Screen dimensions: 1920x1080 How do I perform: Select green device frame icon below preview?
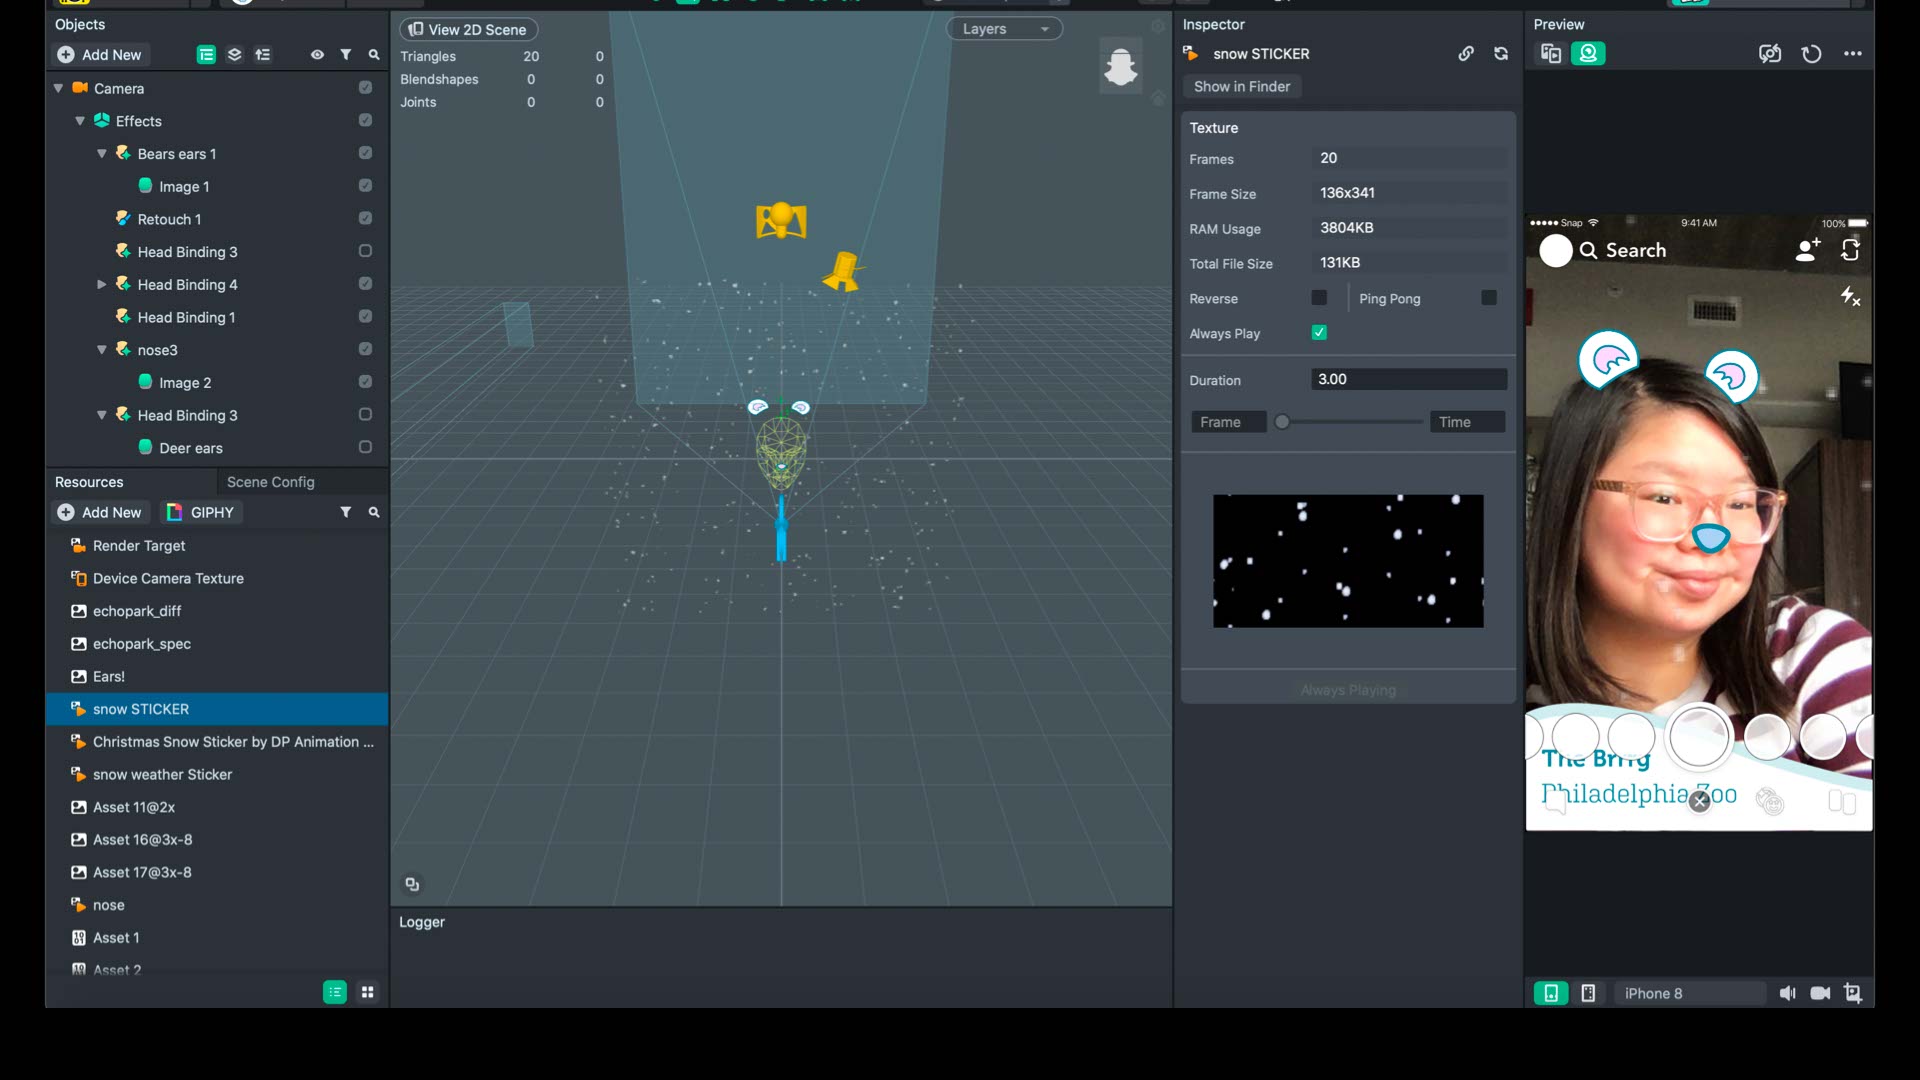pos(1551,993)
